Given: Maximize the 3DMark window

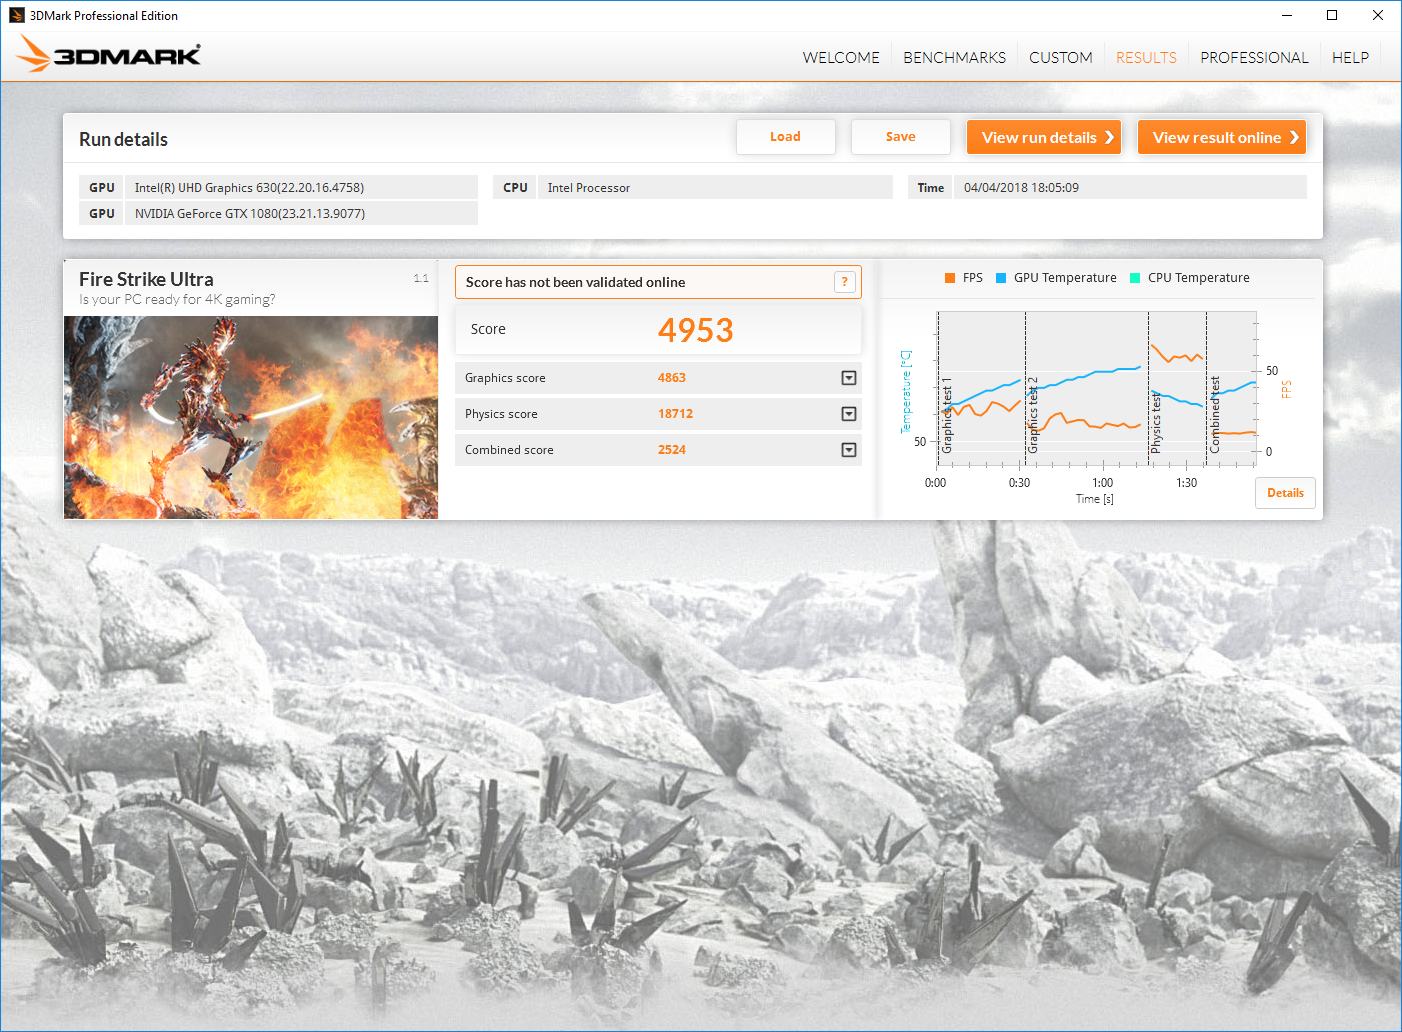Looking at the screenshot, I should point(1332,15).
